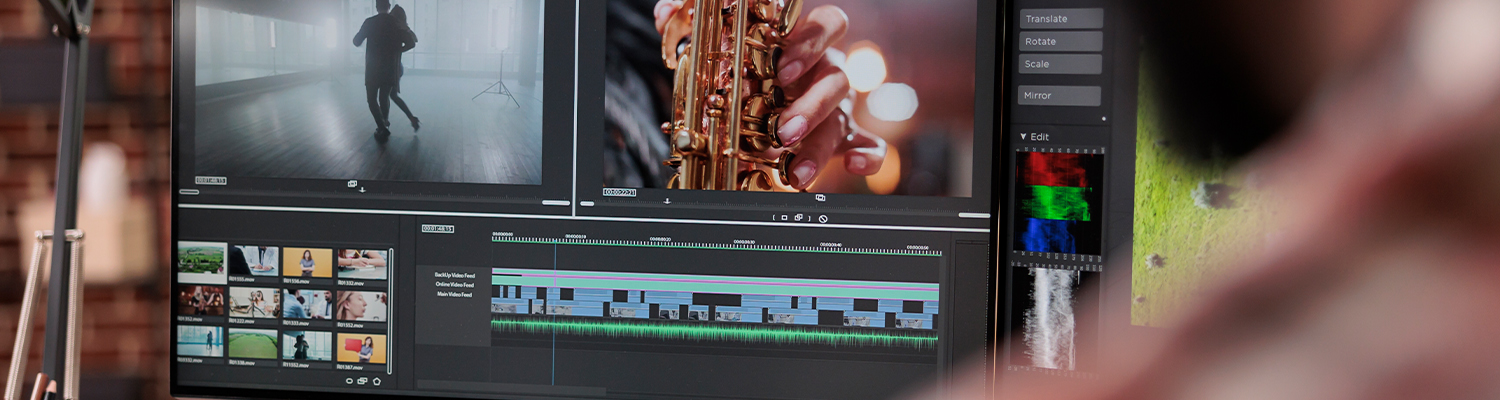This screenshot has height=400, width=1500.
Task: Click the Mirror button
Action: [x=1061, y=96]
